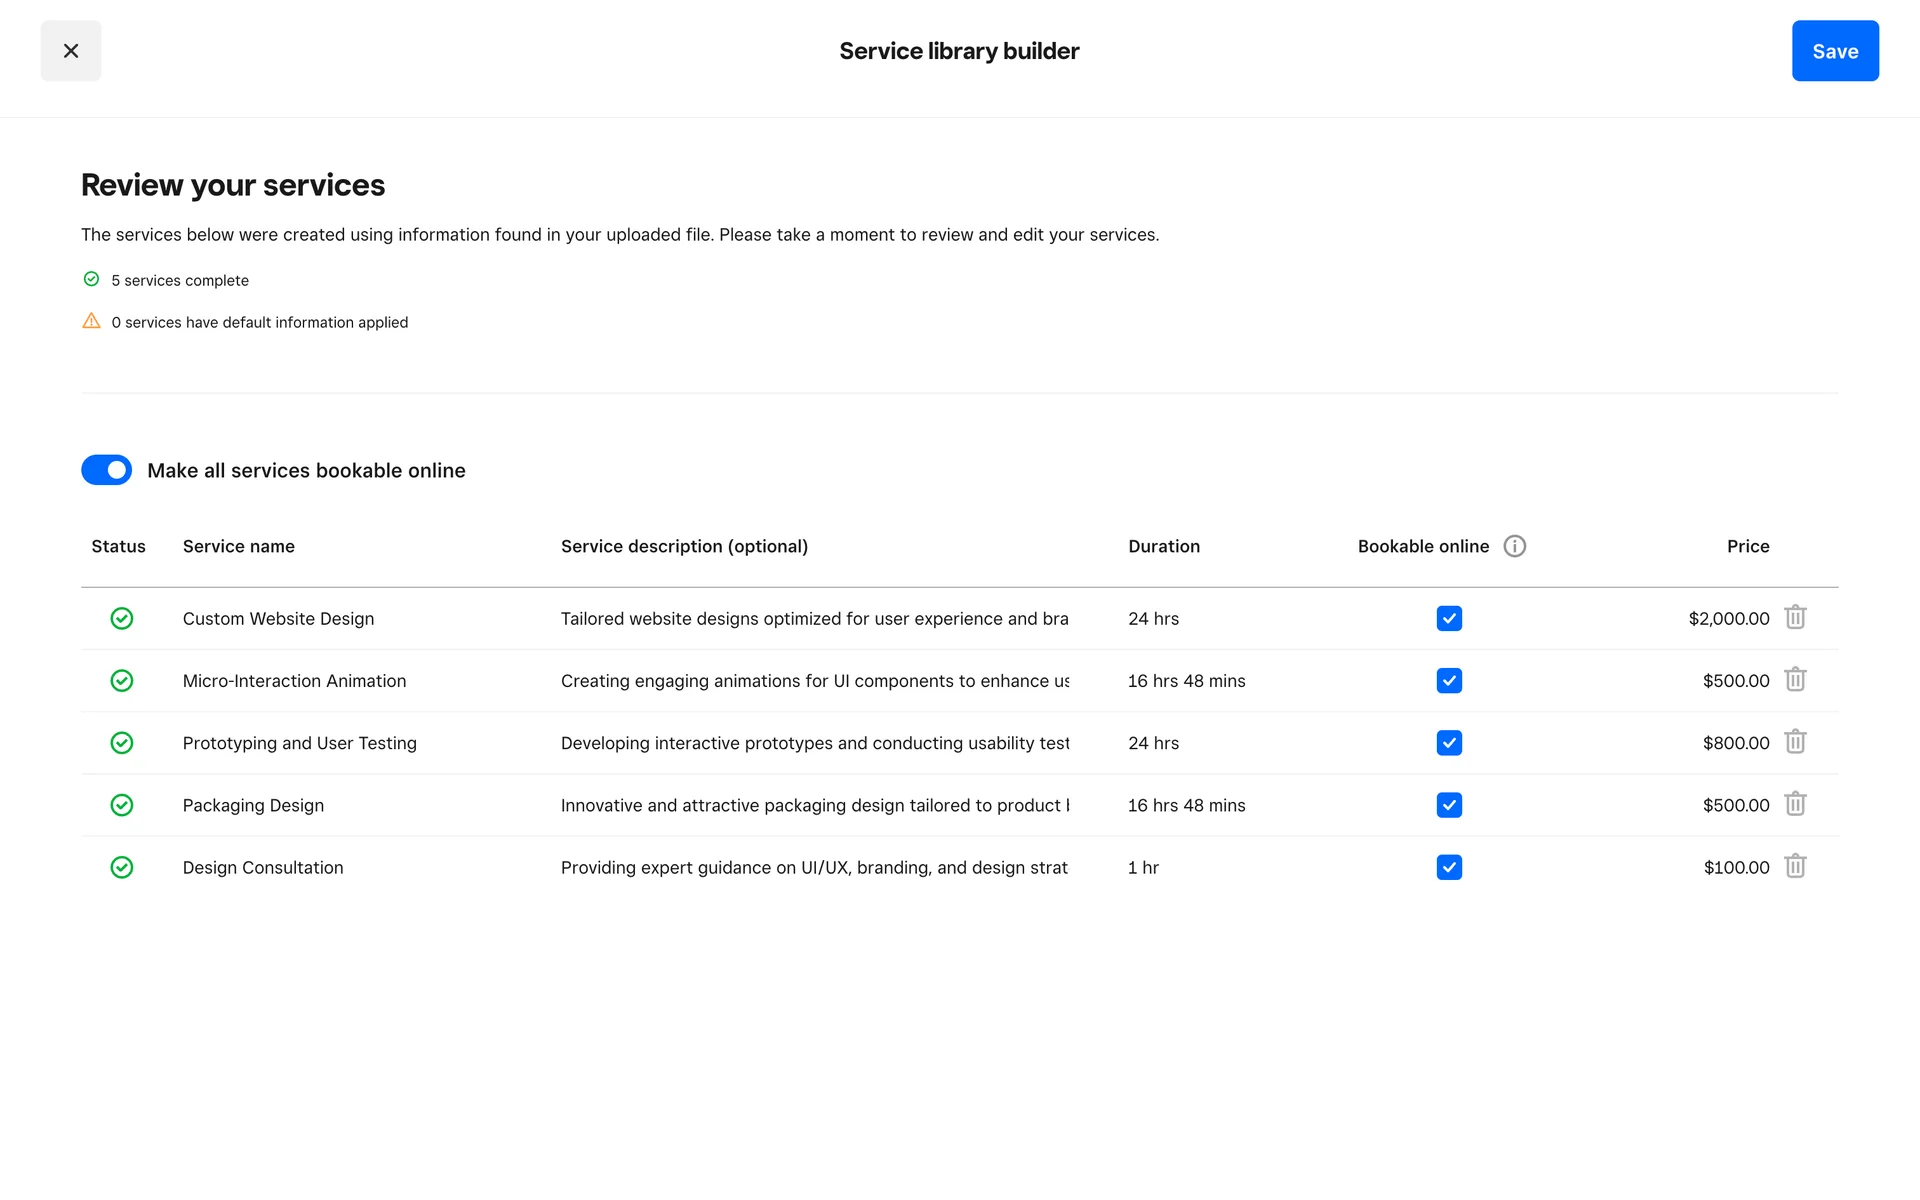Save the service library
Image resolution: width=1920 pixels, height=1200 pixels.
pyautogui.click(x=1834, y=51)
